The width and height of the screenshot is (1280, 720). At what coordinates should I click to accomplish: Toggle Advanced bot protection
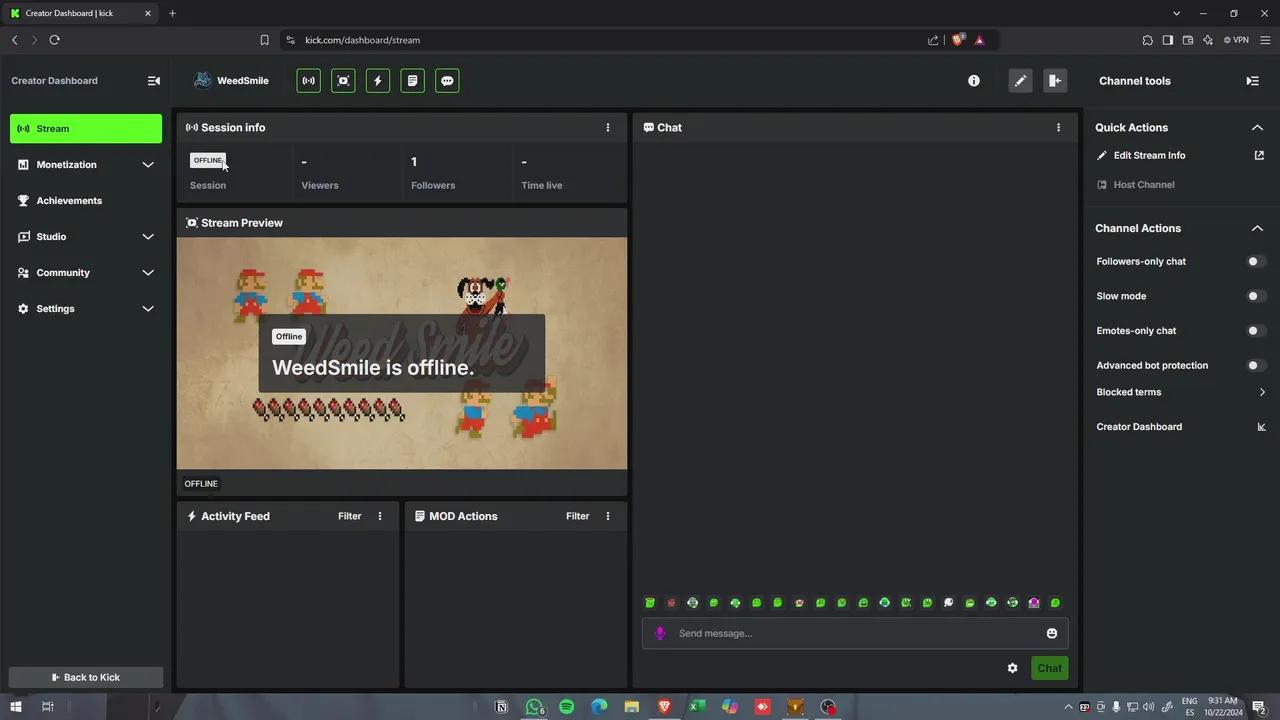pyautogui.click(x=1256, y=366)
